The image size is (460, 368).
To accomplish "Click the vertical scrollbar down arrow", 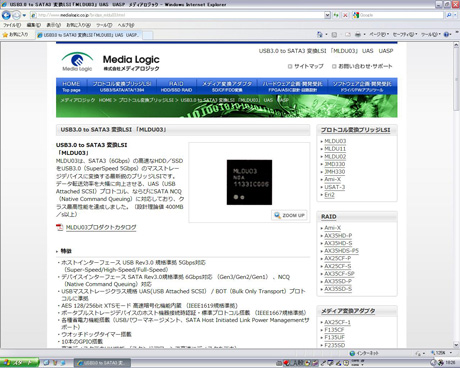I will (x=456, y=345).
